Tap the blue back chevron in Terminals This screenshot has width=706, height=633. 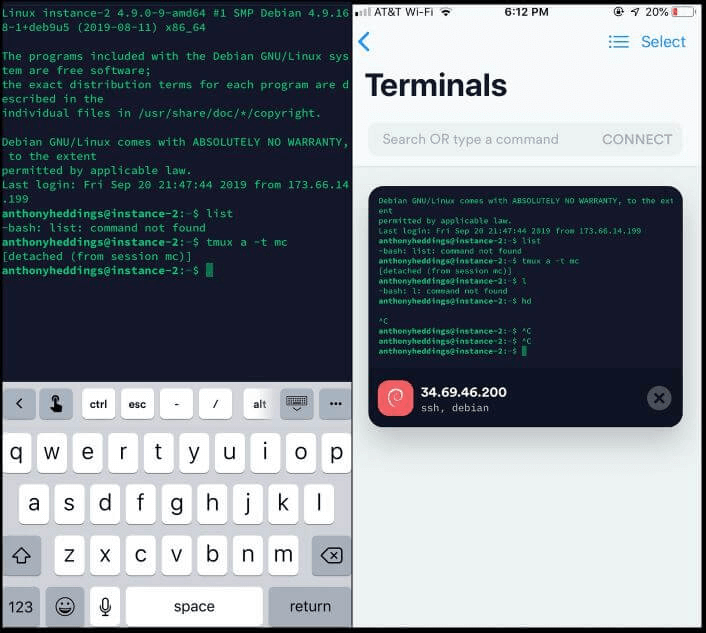point(364,42)
